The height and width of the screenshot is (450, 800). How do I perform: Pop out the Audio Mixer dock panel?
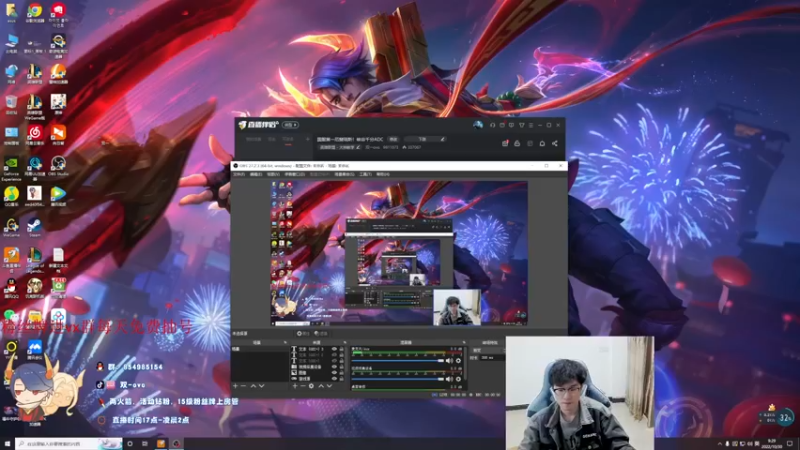coord(464,342)
